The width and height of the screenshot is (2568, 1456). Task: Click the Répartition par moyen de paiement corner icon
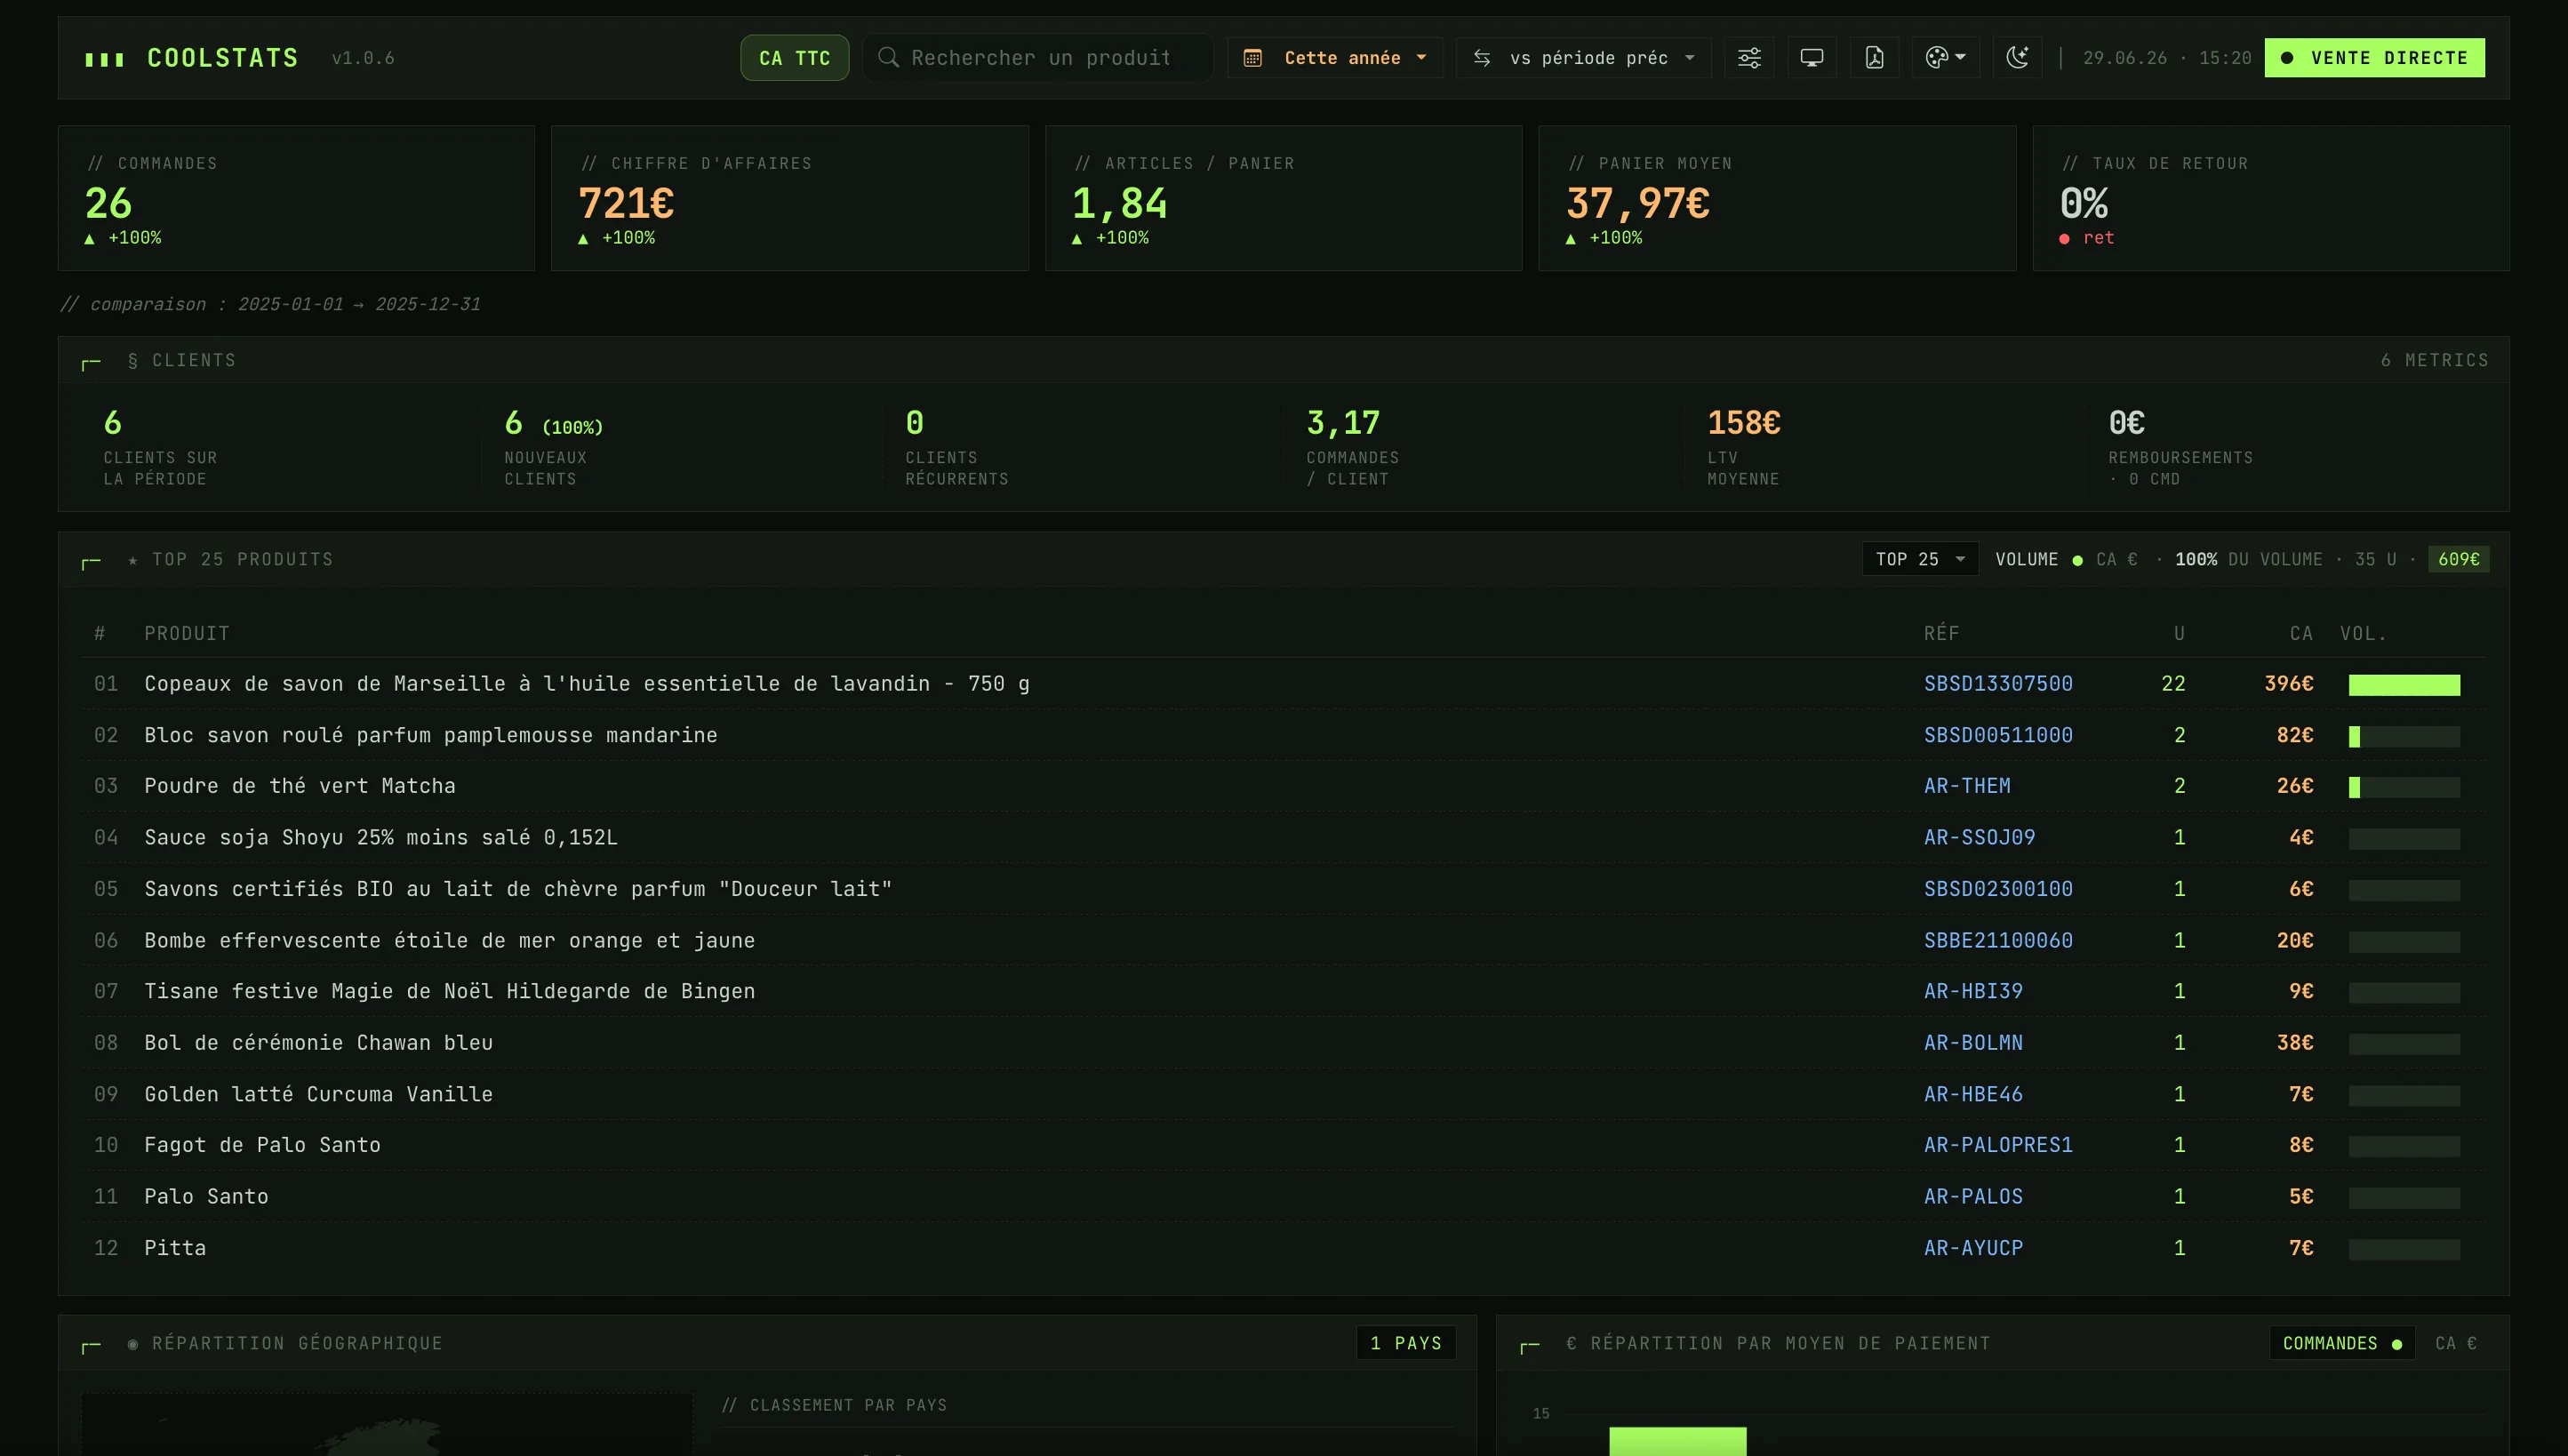(x=1530, y=1345)
